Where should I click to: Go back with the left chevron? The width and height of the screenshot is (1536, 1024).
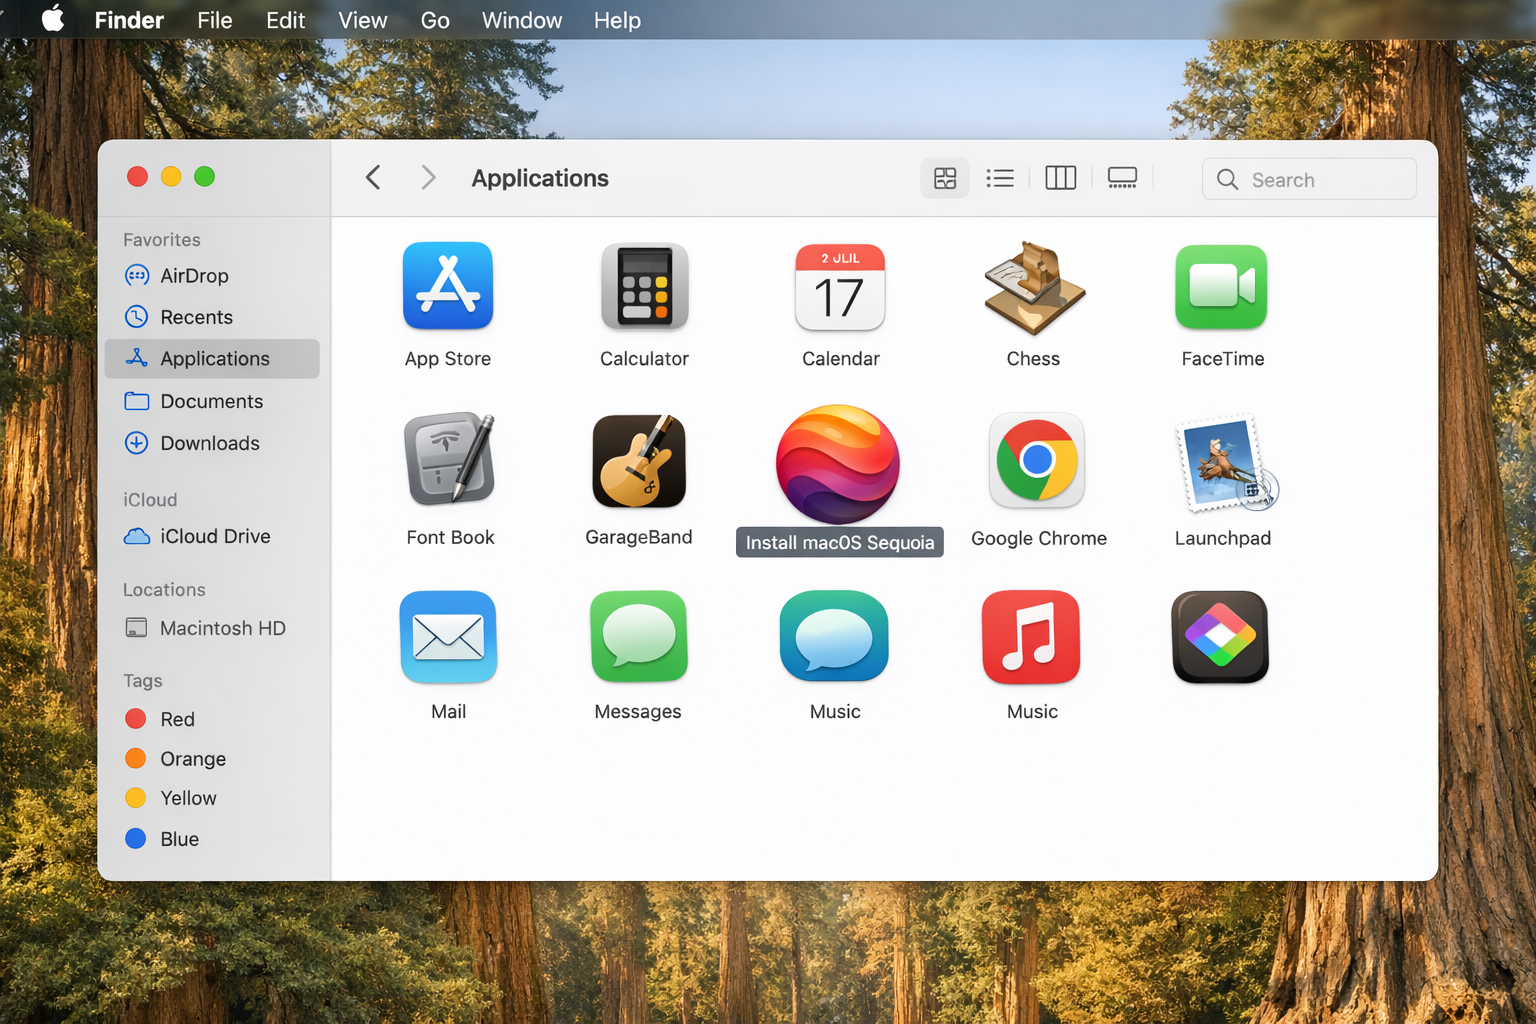[373, 178]
